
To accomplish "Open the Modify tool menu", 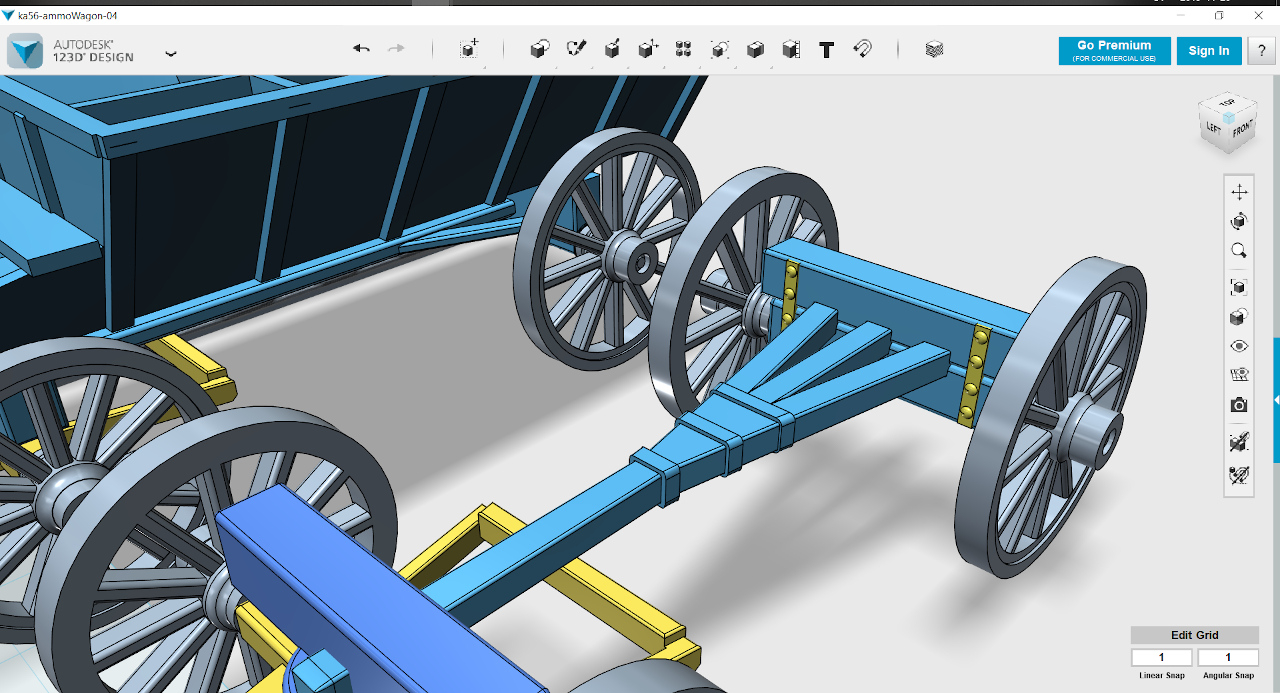I will click(648, 49).
